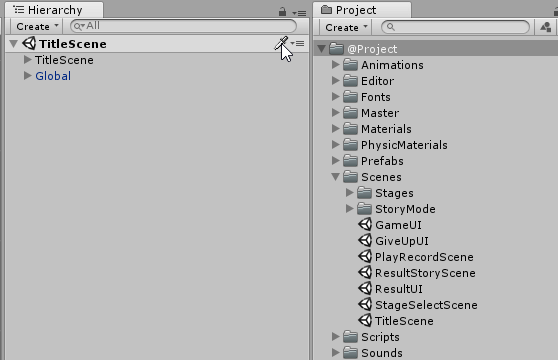Click the TitleScene asset icon in Project
558x360 pixels.
(365, 321)
